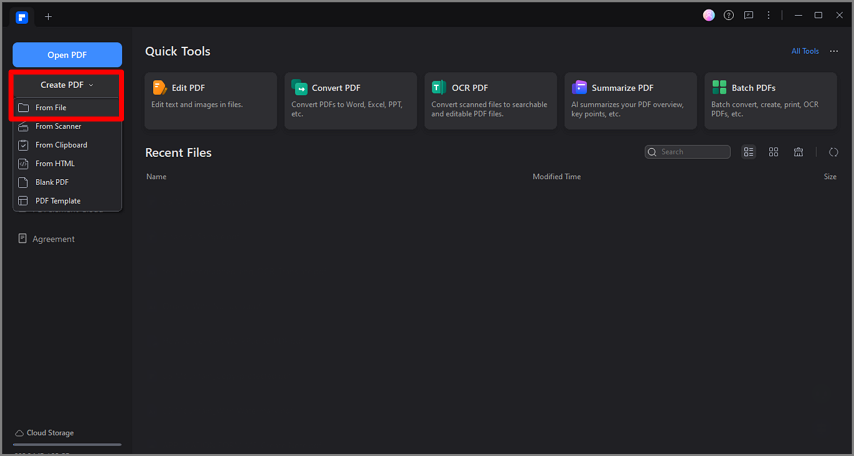Choose PDF Template menu entry
This screenshot has height=456, width=854.
67,200
